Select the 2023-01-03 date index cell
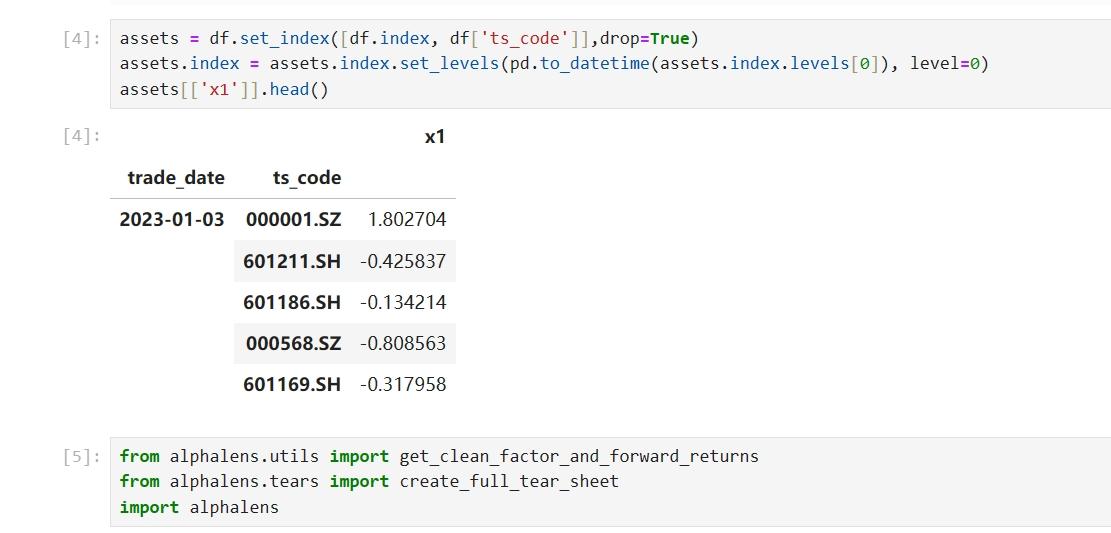Image resolution: width=1111 pixels, height=533 pixels. pos(172,219)
